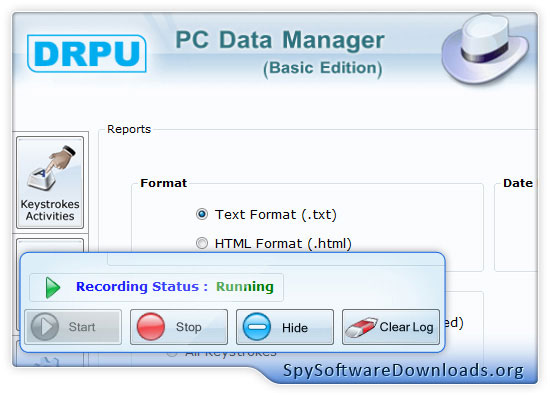Select Text Format (.txt) radio button
The image size is (550, 395).
[202, 214]
